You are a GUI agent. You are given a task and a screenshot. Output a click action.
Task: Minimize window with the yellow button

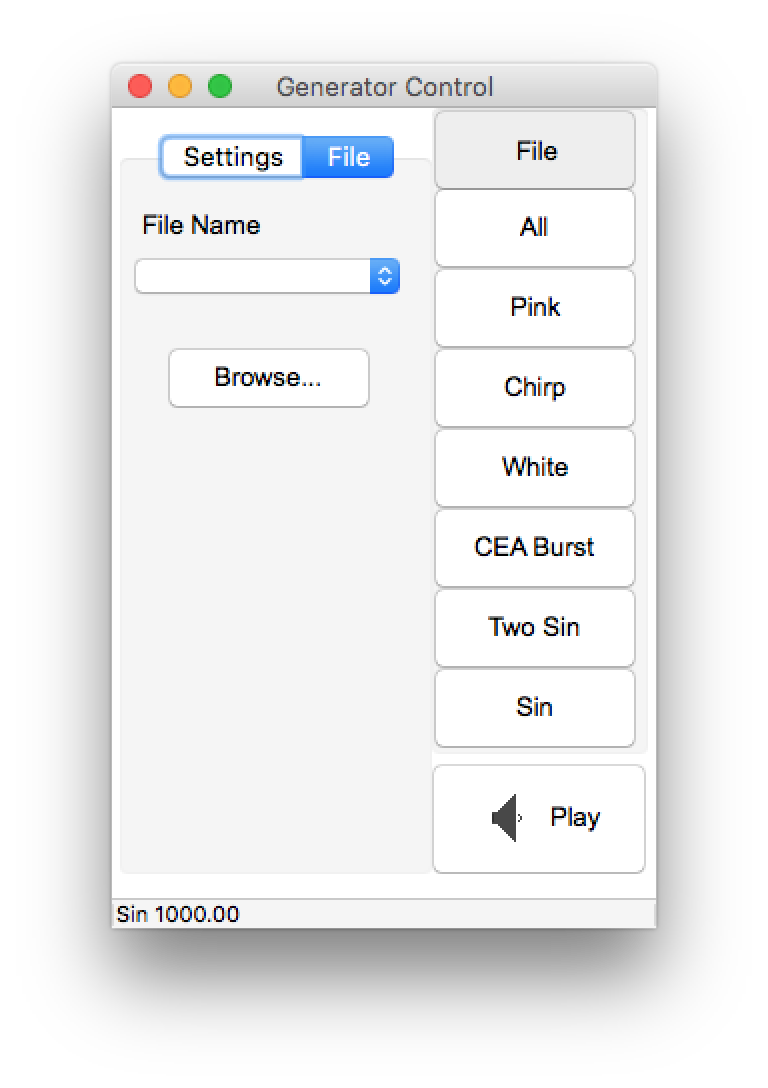tap(180, 87)
